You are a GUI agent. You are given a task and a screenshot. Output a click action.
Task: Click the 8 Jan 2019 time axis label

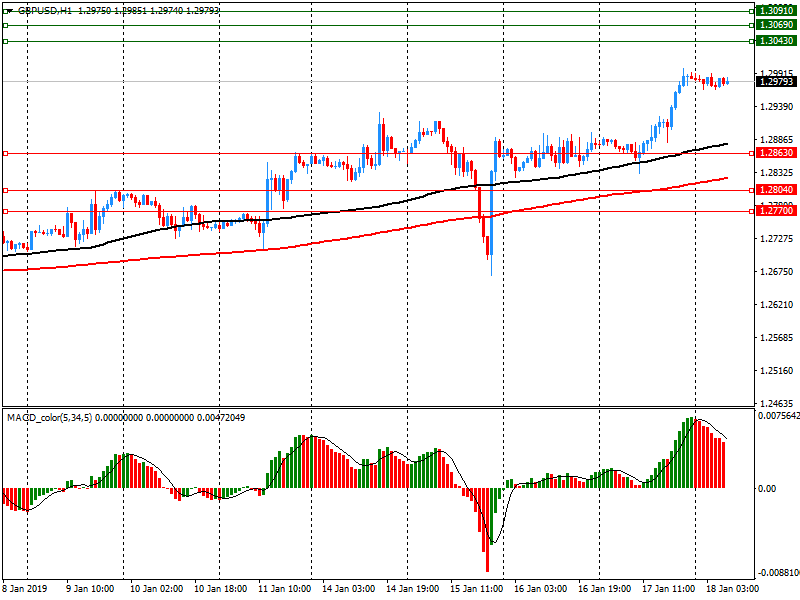pyautogui.click(x=24, y=589)
